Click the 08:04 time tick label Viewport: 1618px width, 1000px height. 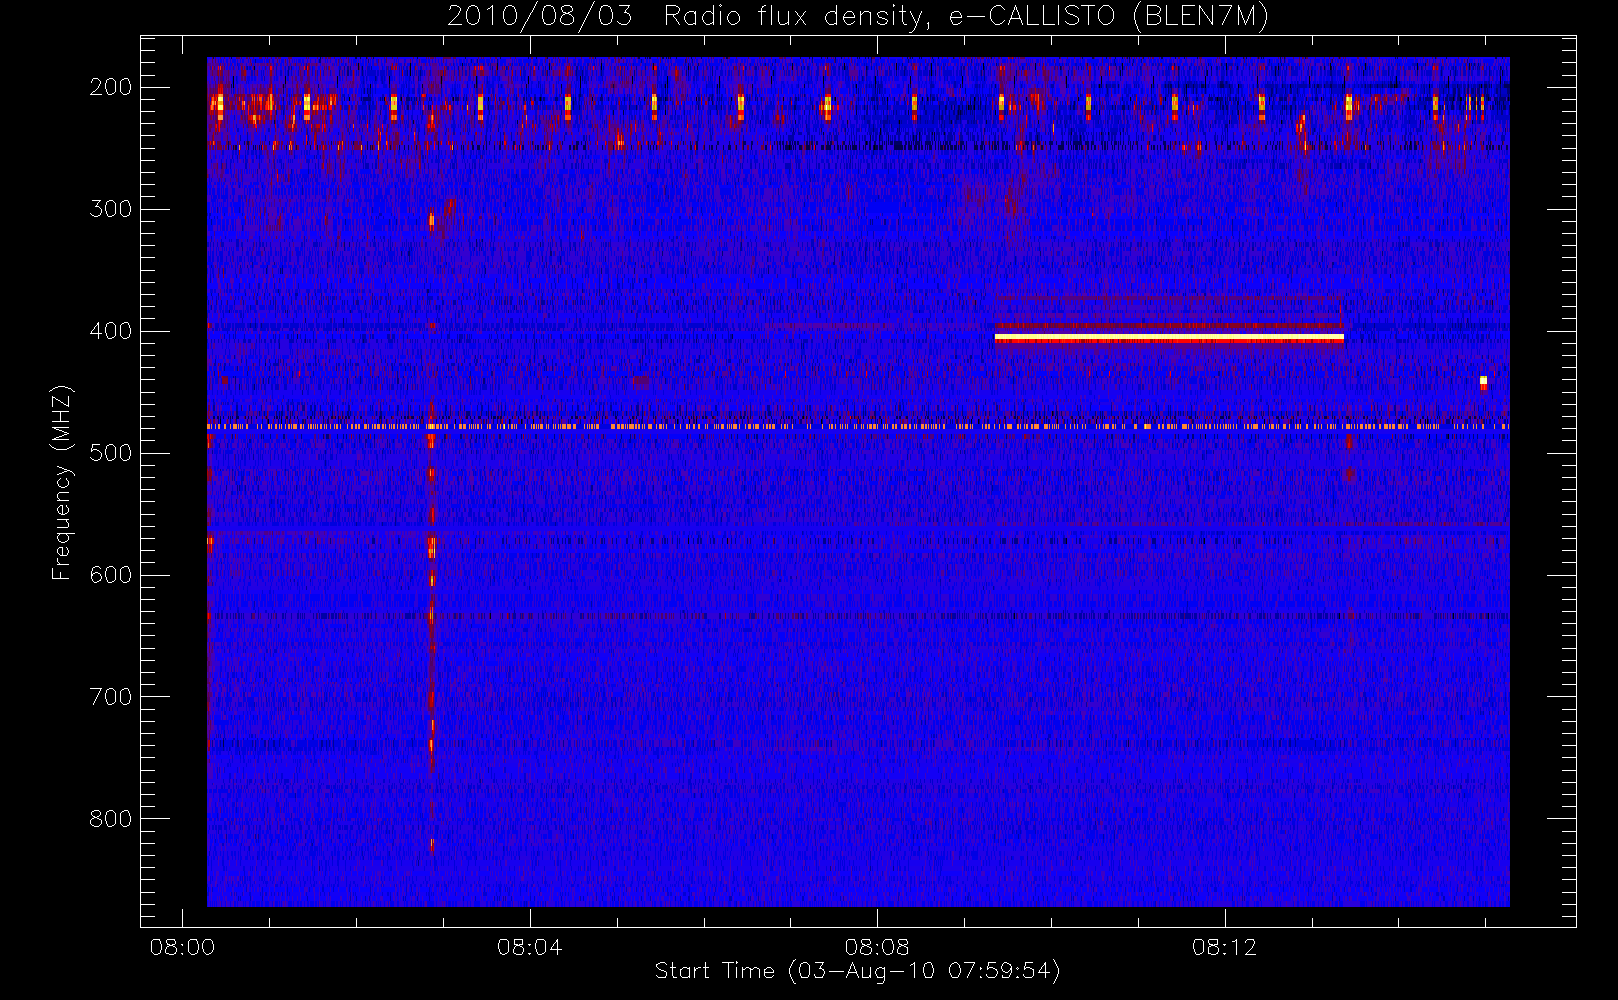(x=529, y=947)
